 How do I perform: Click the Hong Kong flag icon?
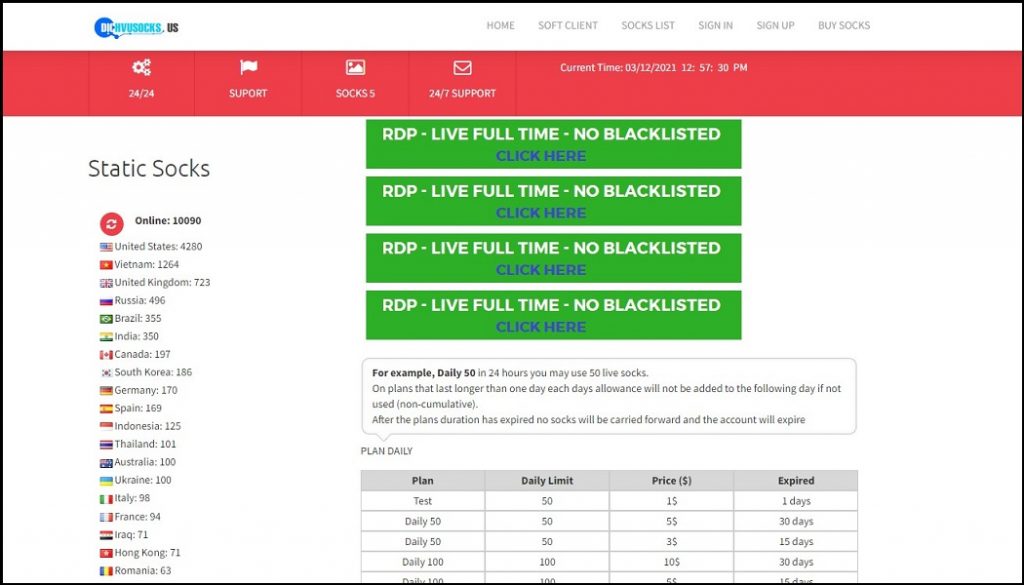coord(106,552)
